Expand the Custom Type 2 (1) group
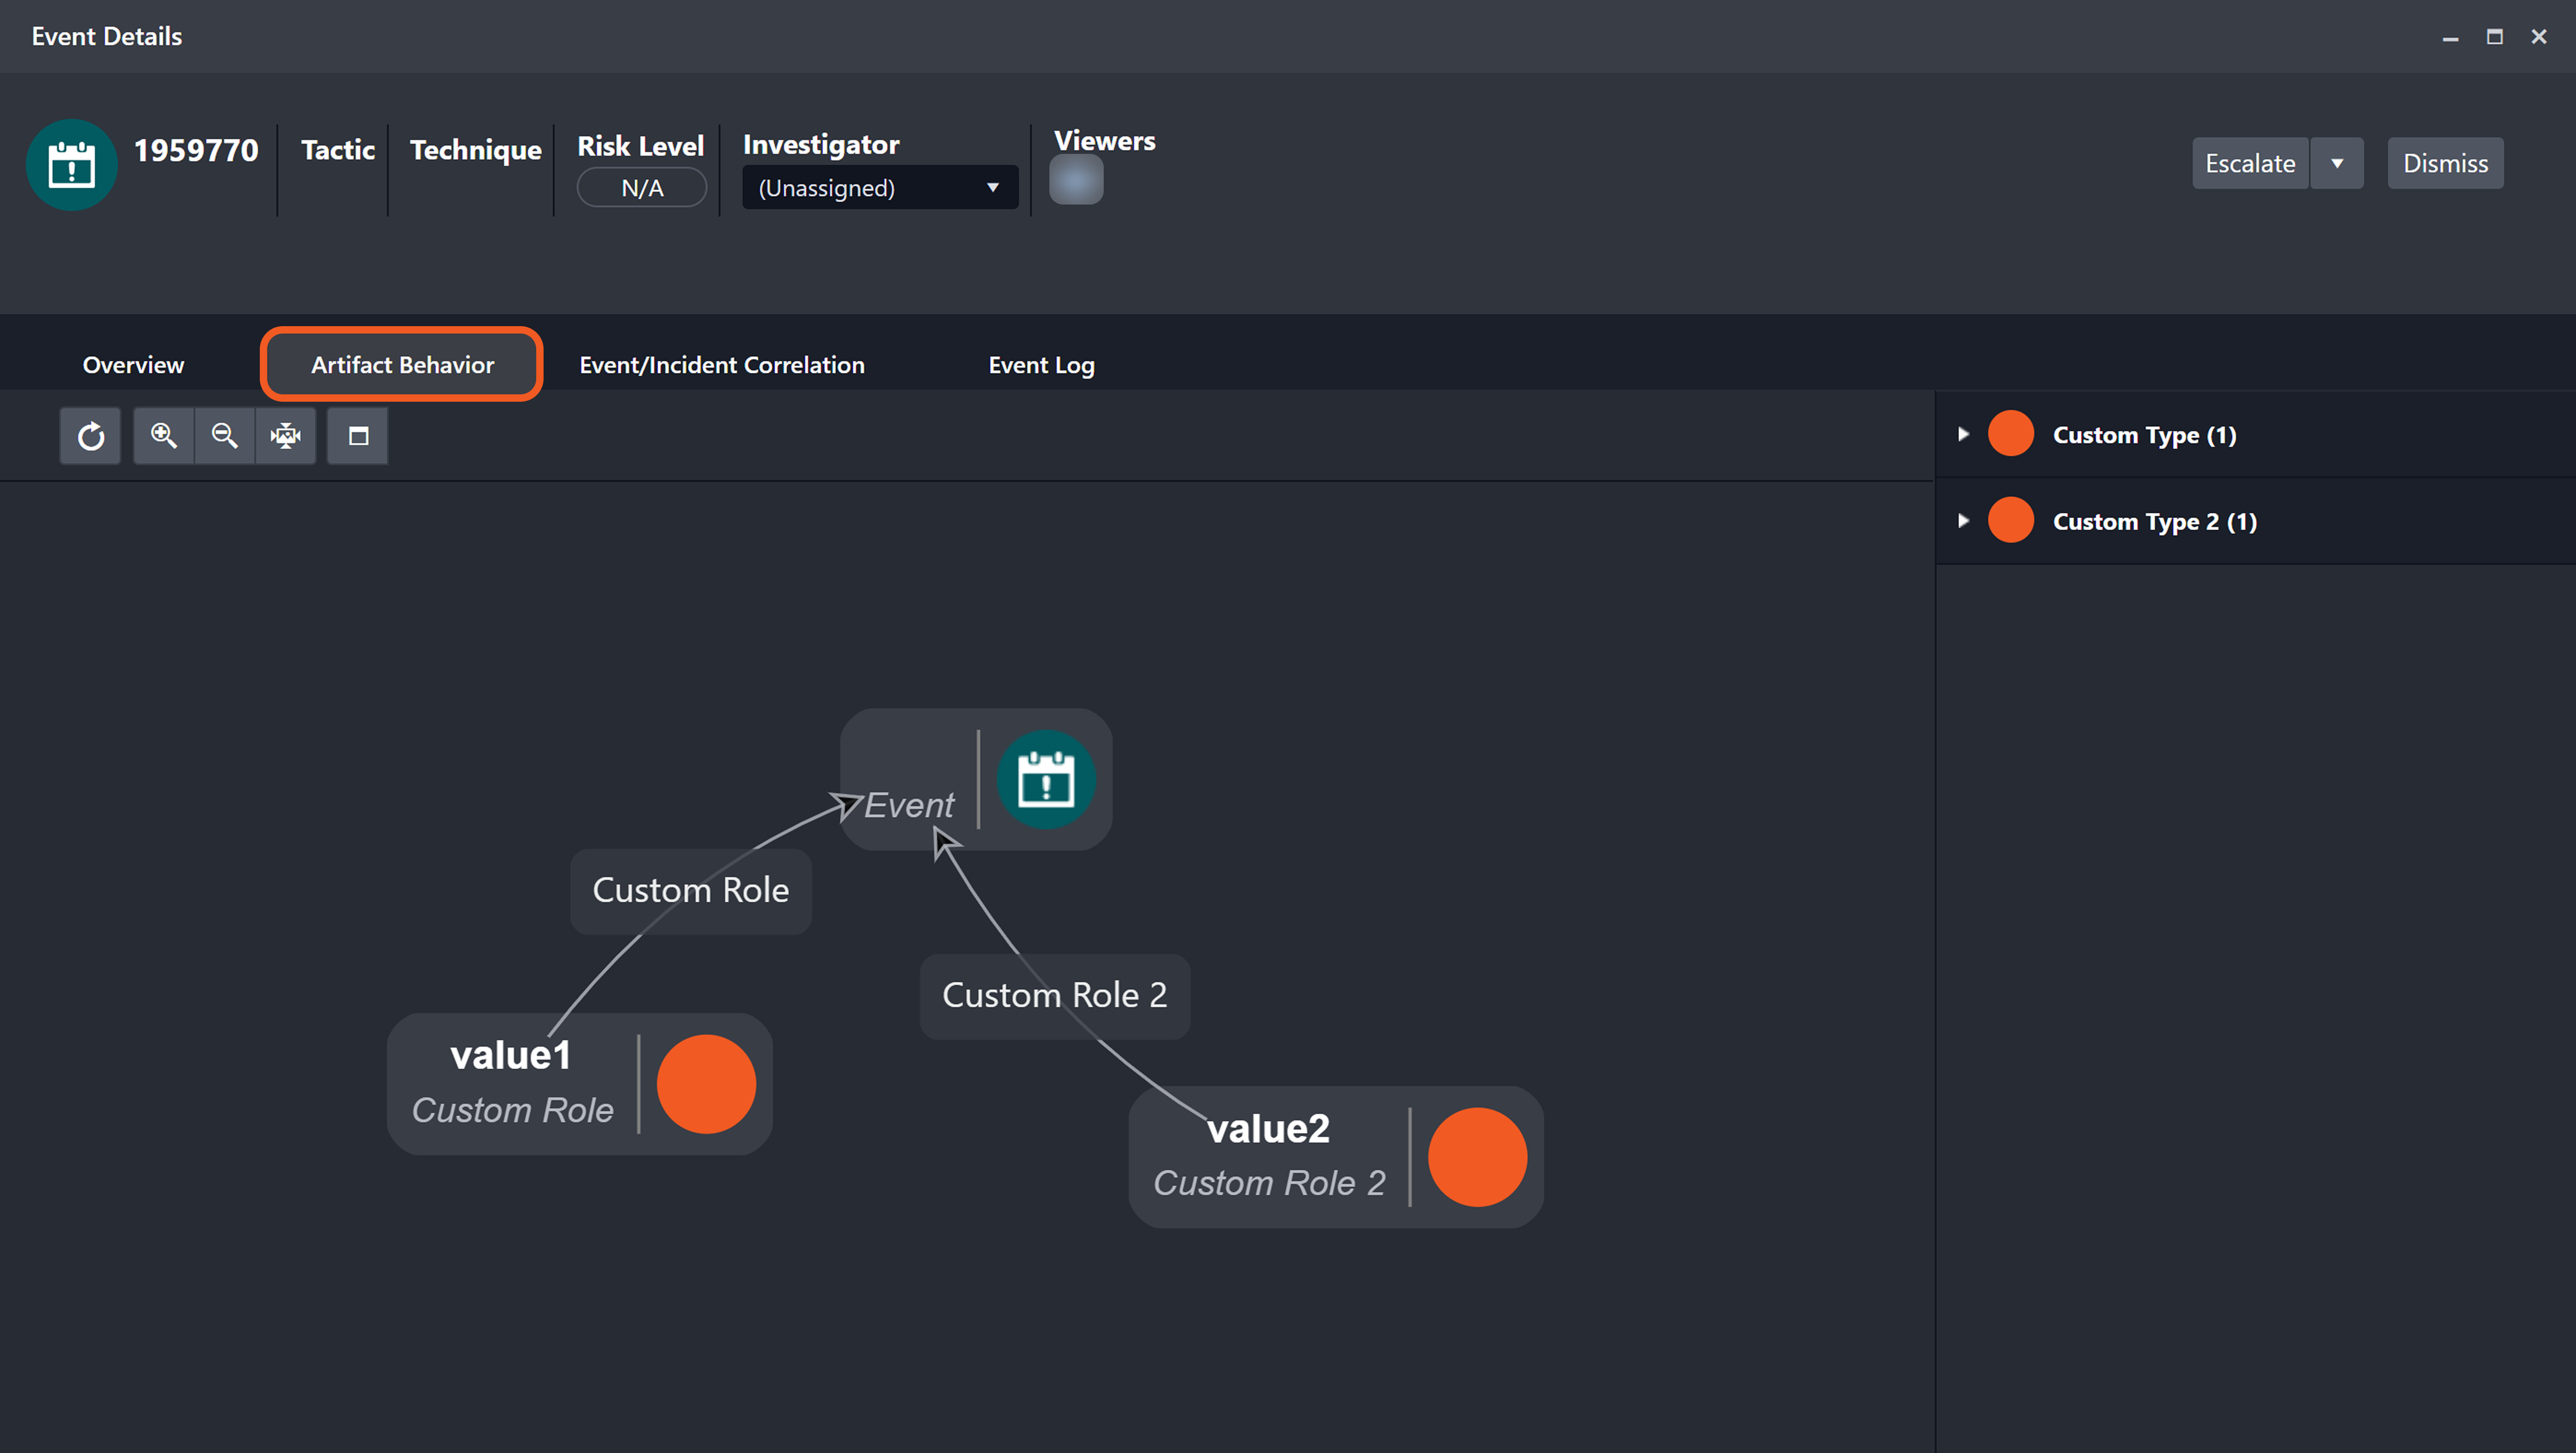 point(1963,521)
